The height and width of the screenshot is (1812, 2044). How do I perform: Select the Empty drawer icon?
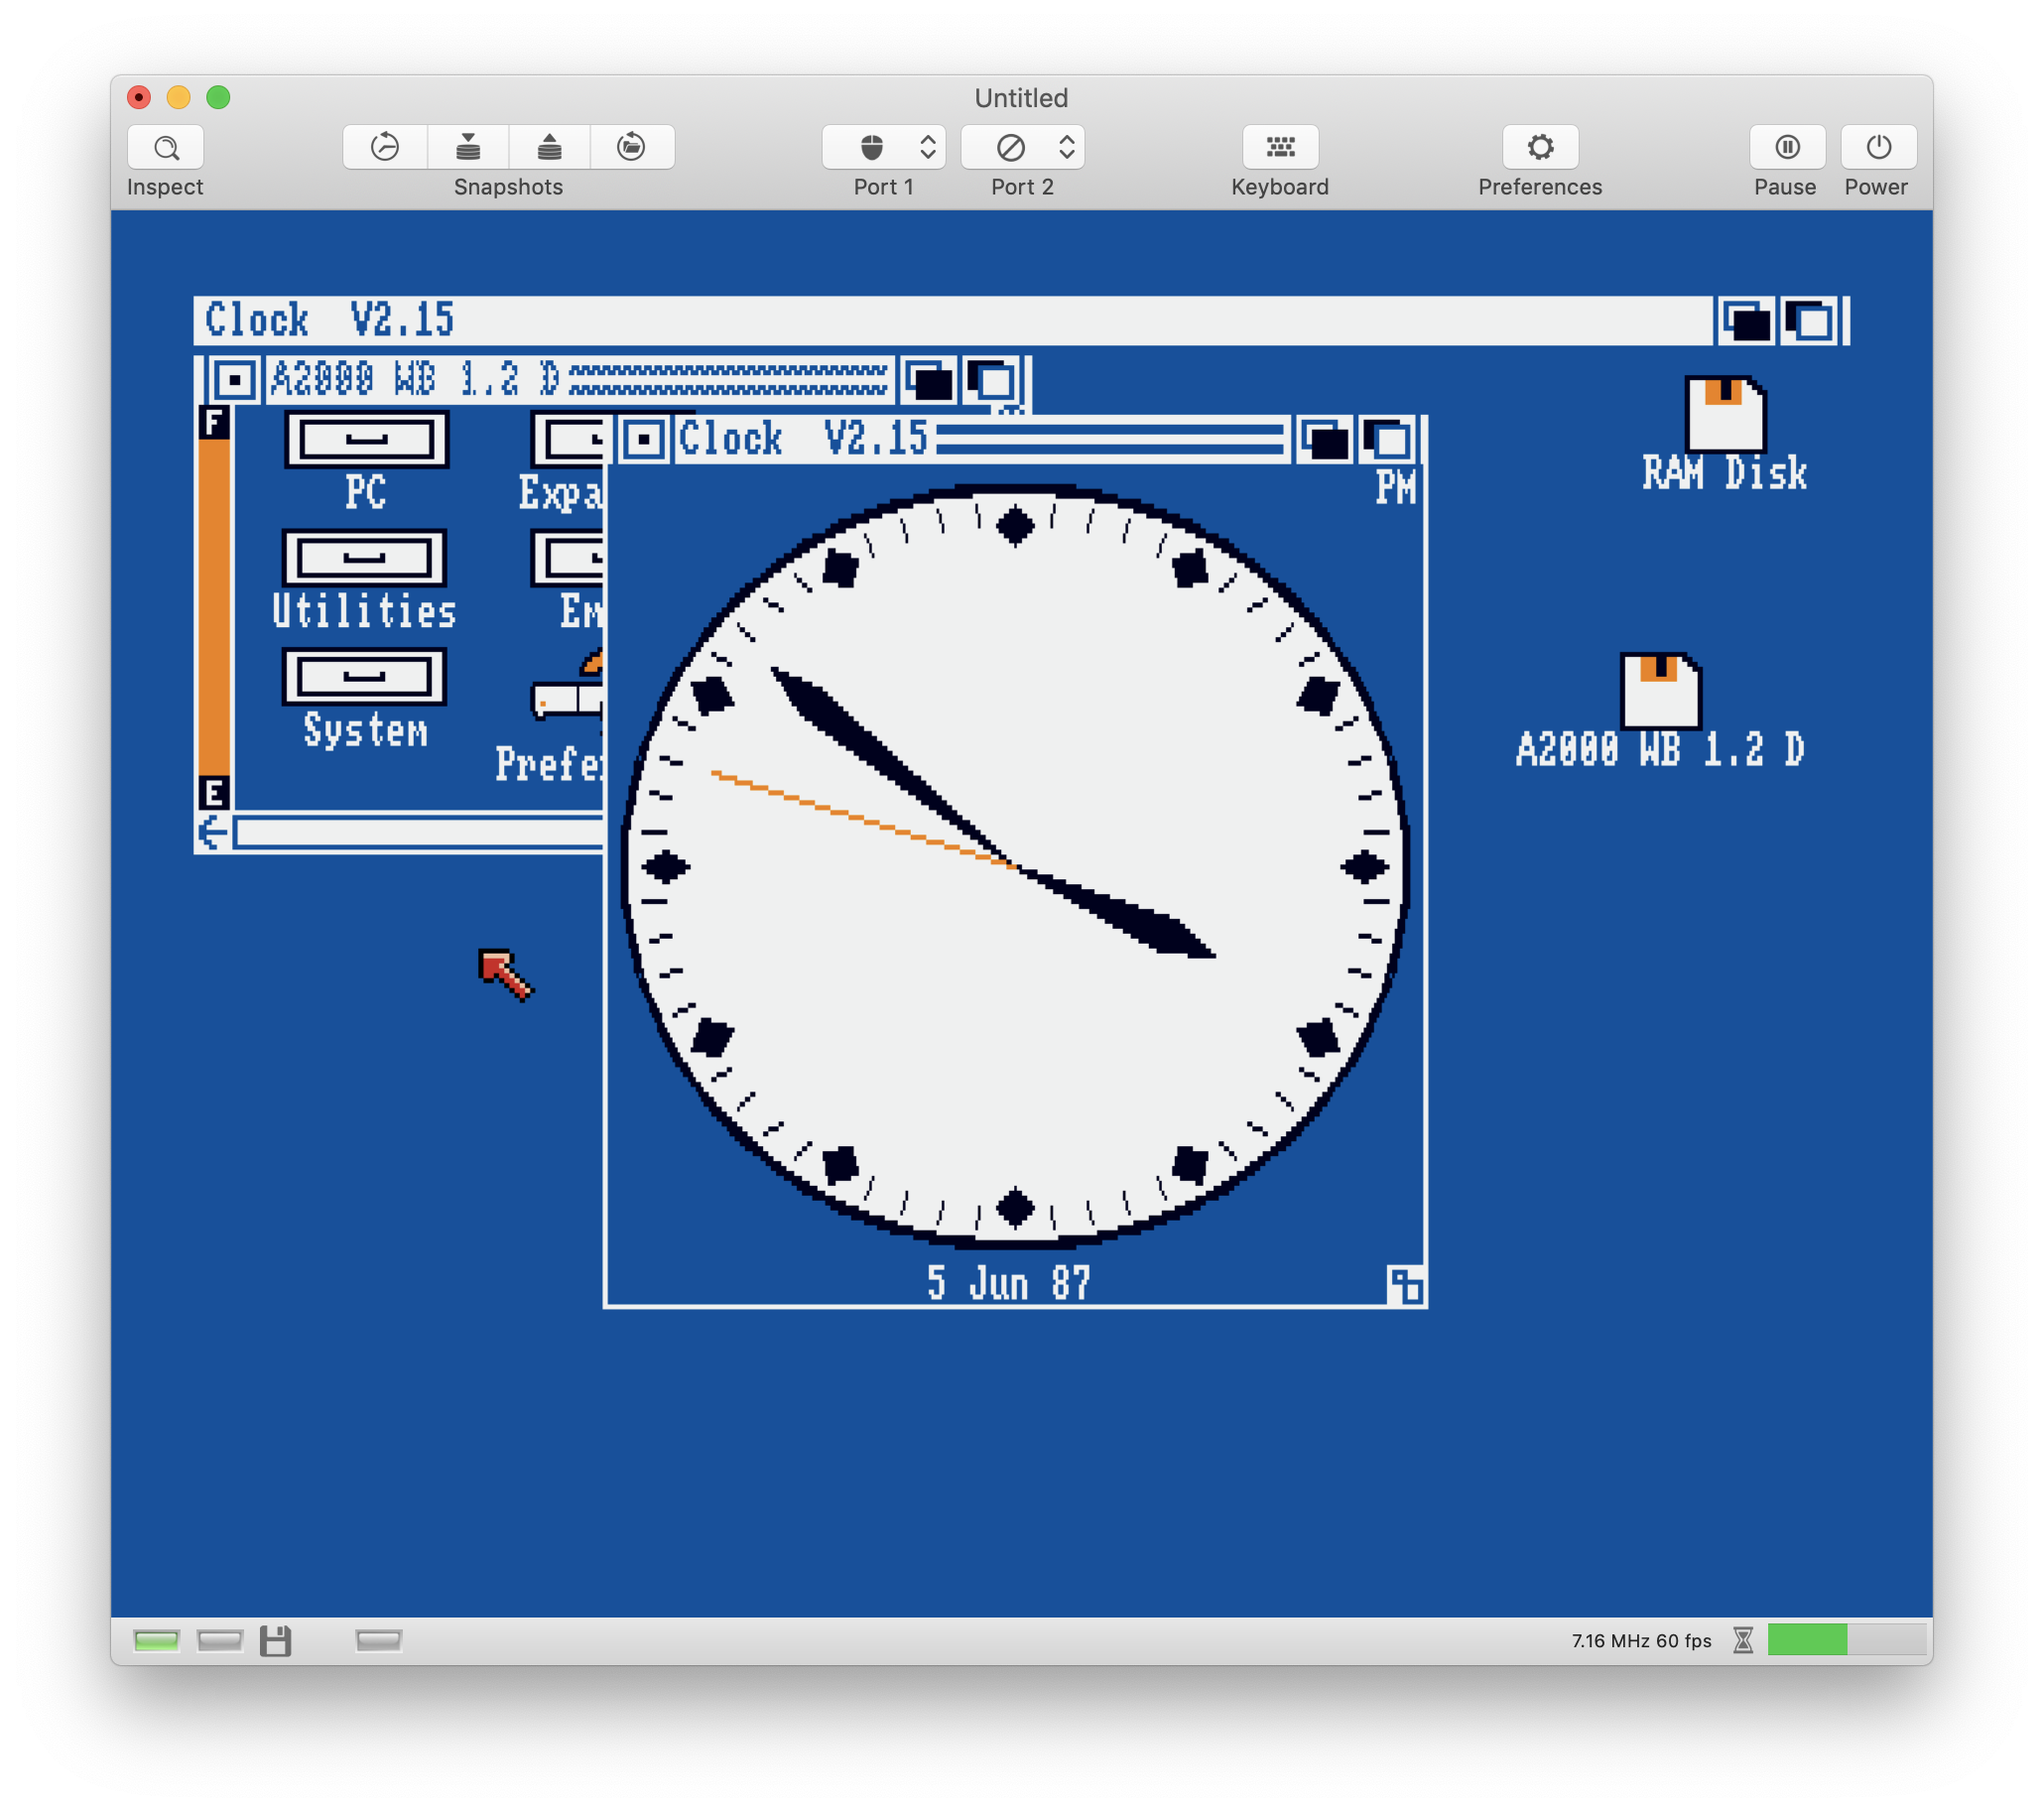coord(568,558)
